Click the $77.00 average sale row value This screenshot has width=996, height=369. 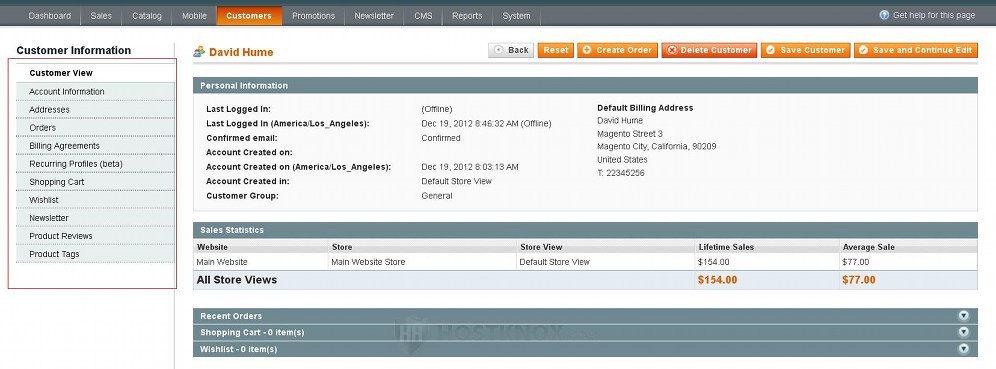pos(856,262)
